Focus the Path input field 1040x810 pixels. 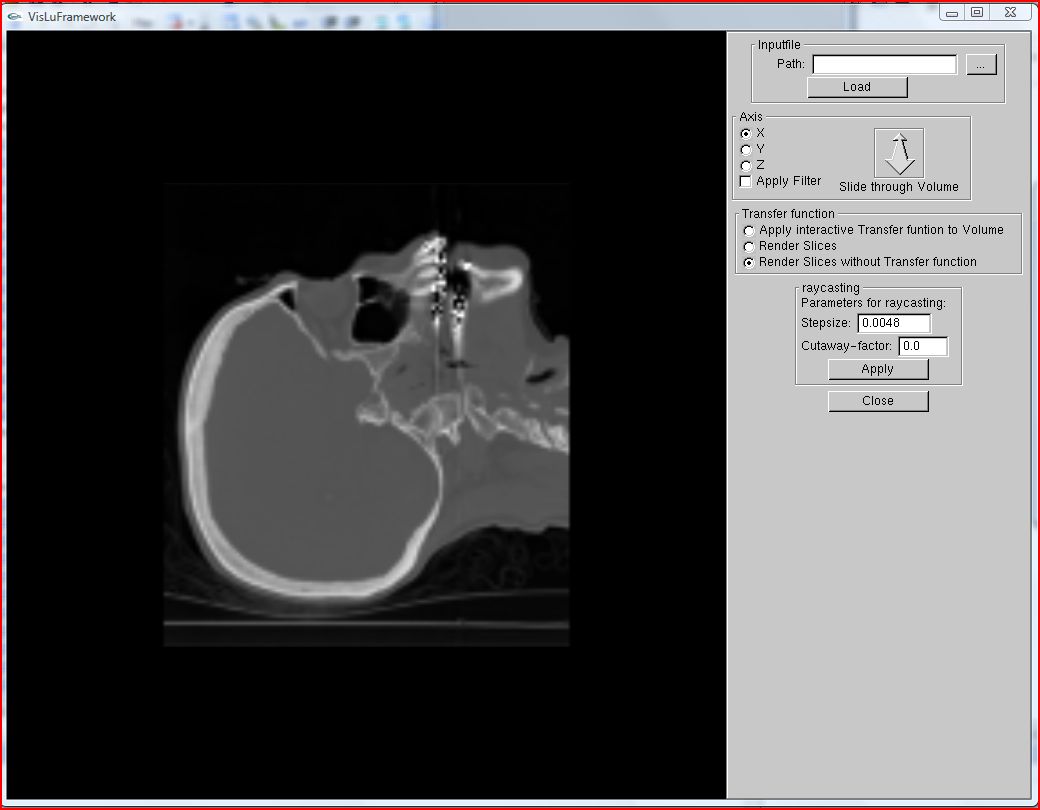click(884, 64)
